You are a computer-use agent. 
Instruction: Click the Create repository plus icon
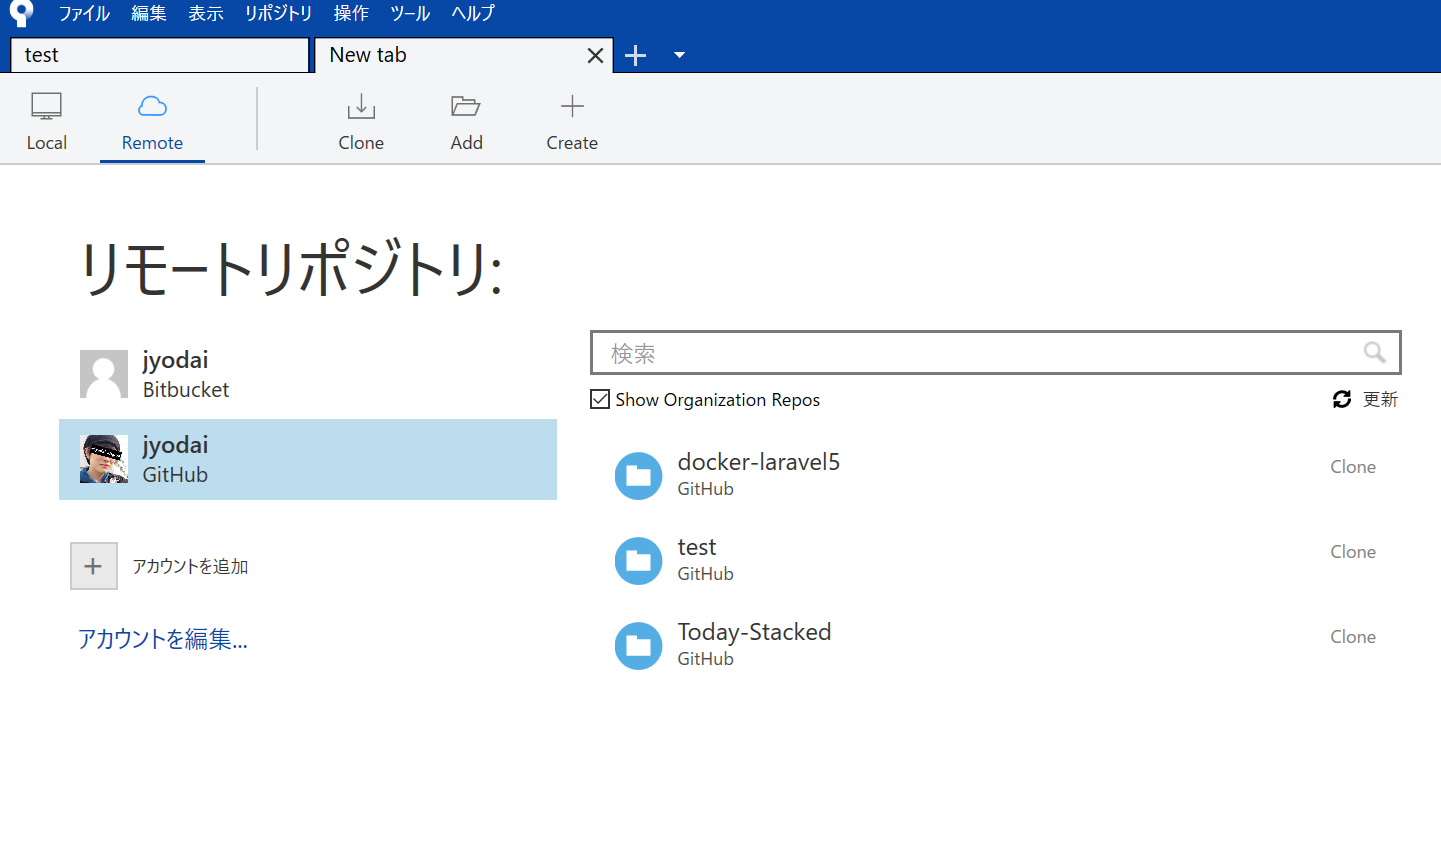tap(571, 106)
